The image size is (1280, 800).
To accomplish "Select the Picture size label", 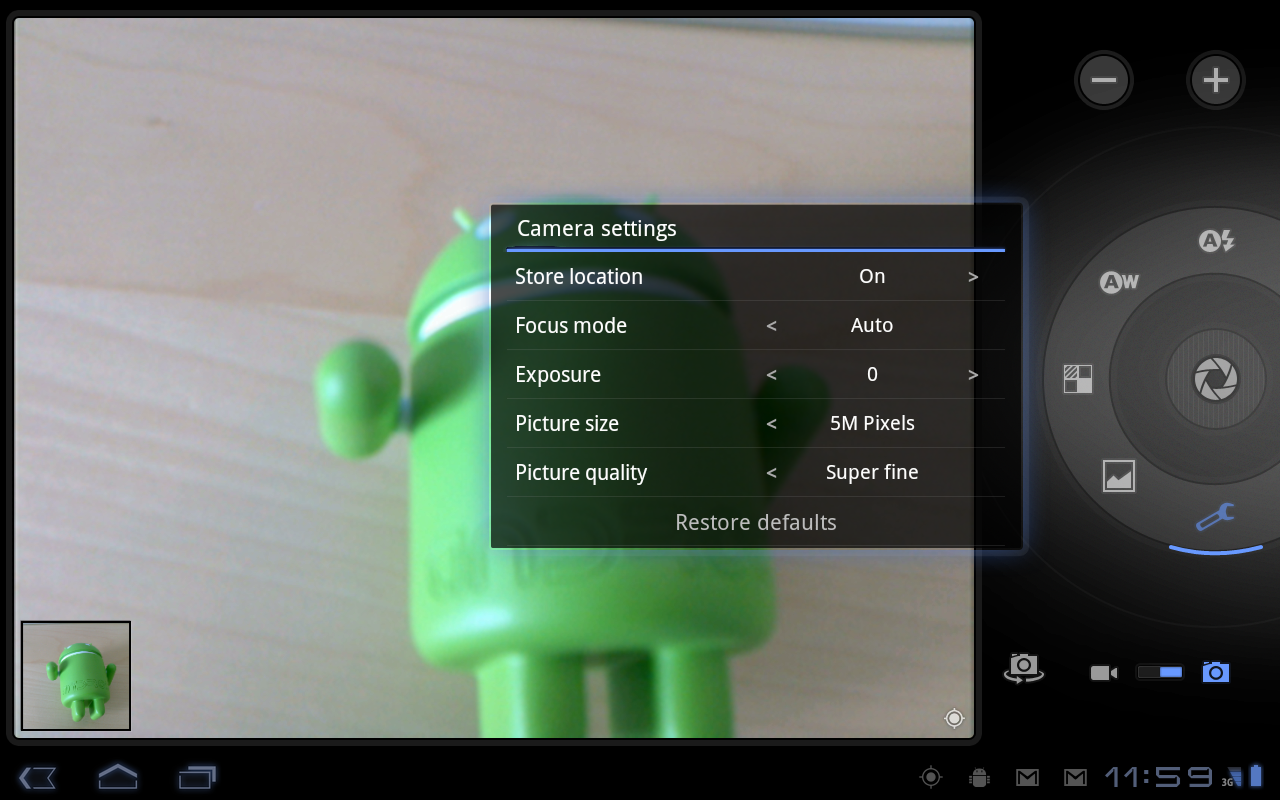I will click(567, 424).
